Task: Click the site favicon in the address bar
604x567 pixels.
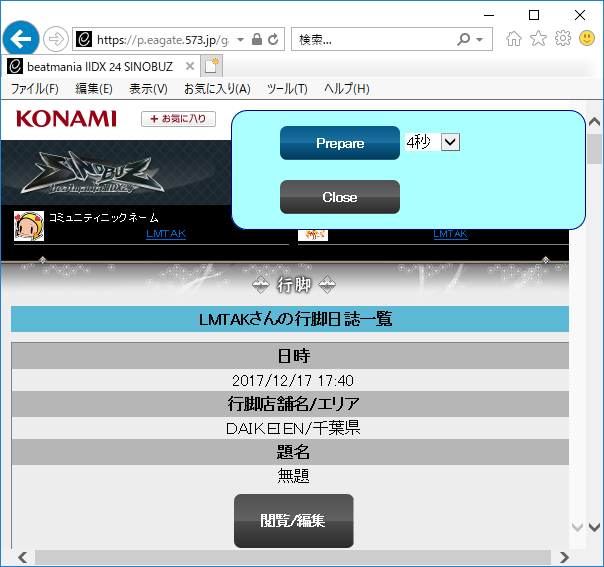Action: coord(84,39)
